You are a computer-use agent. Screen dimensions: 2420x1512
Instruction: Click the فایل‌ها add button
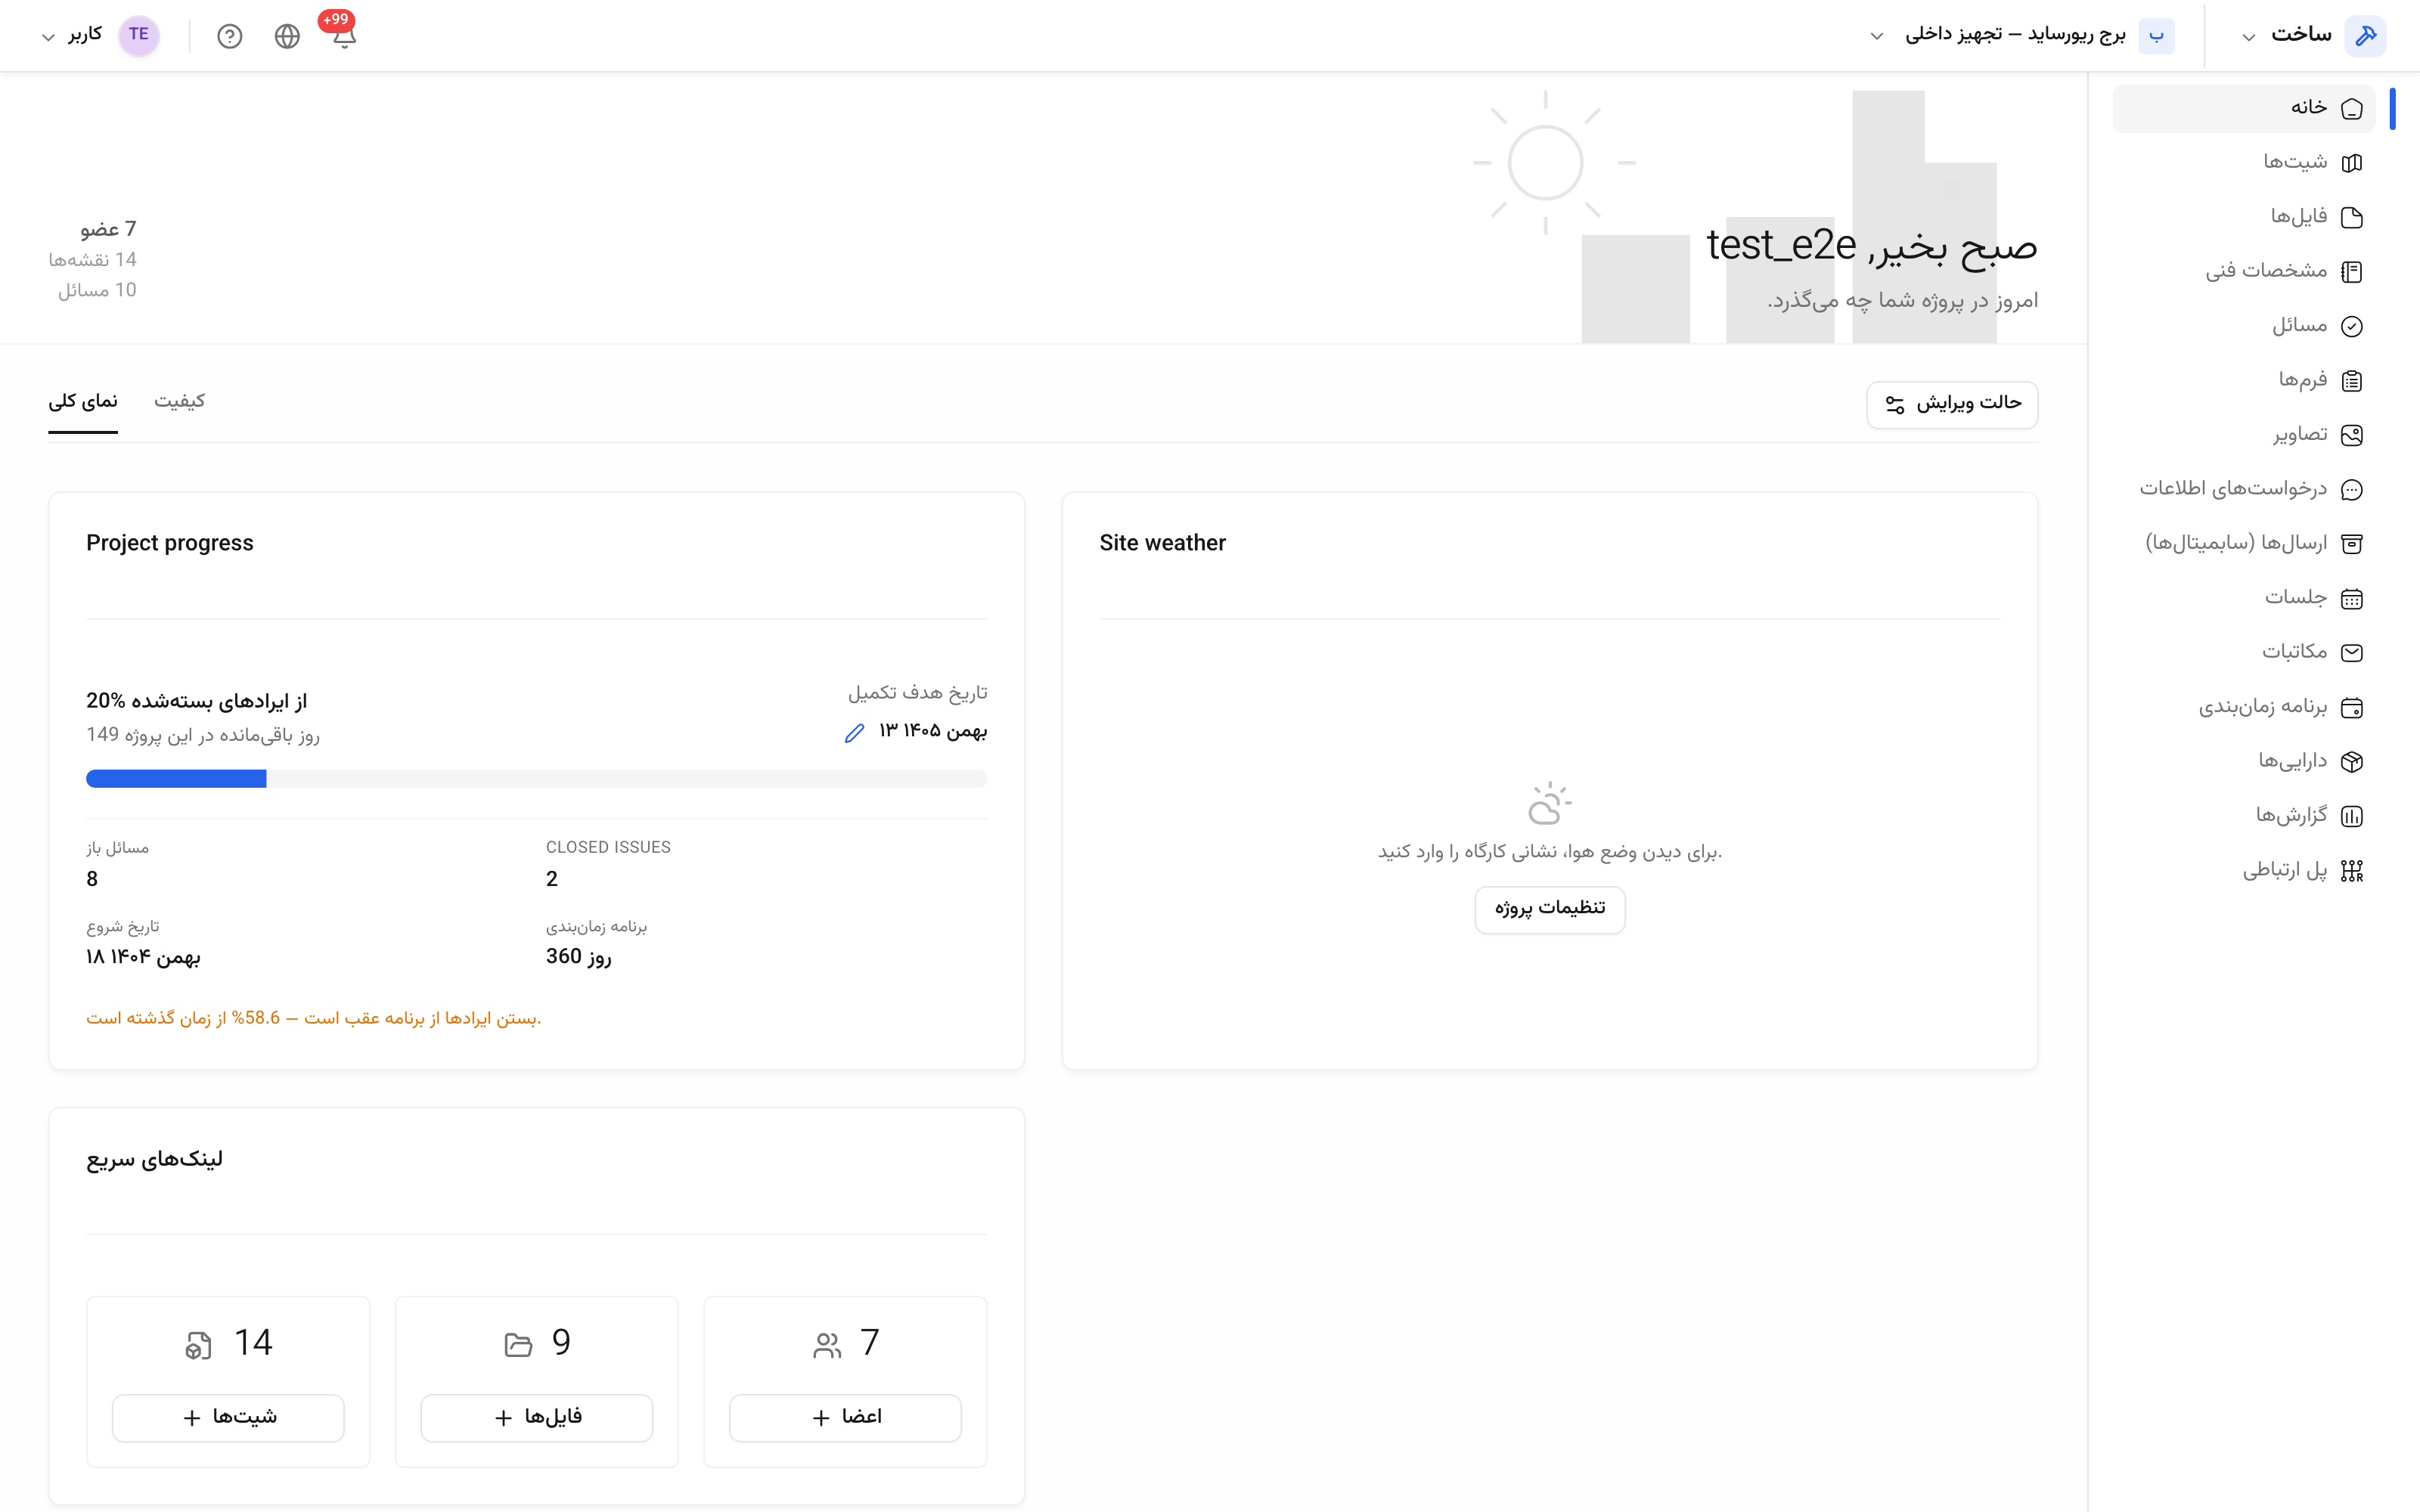click(536, 1417)
